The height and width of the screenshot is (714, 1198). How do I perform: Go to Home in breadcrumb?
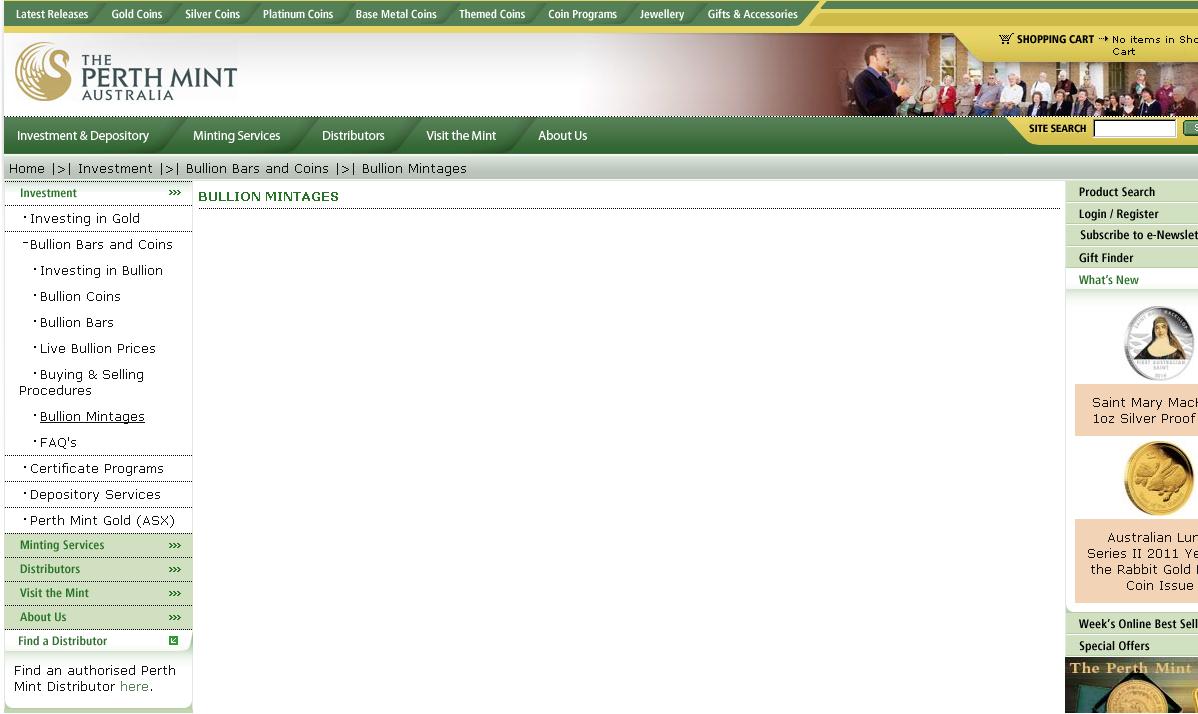point(27,169)
